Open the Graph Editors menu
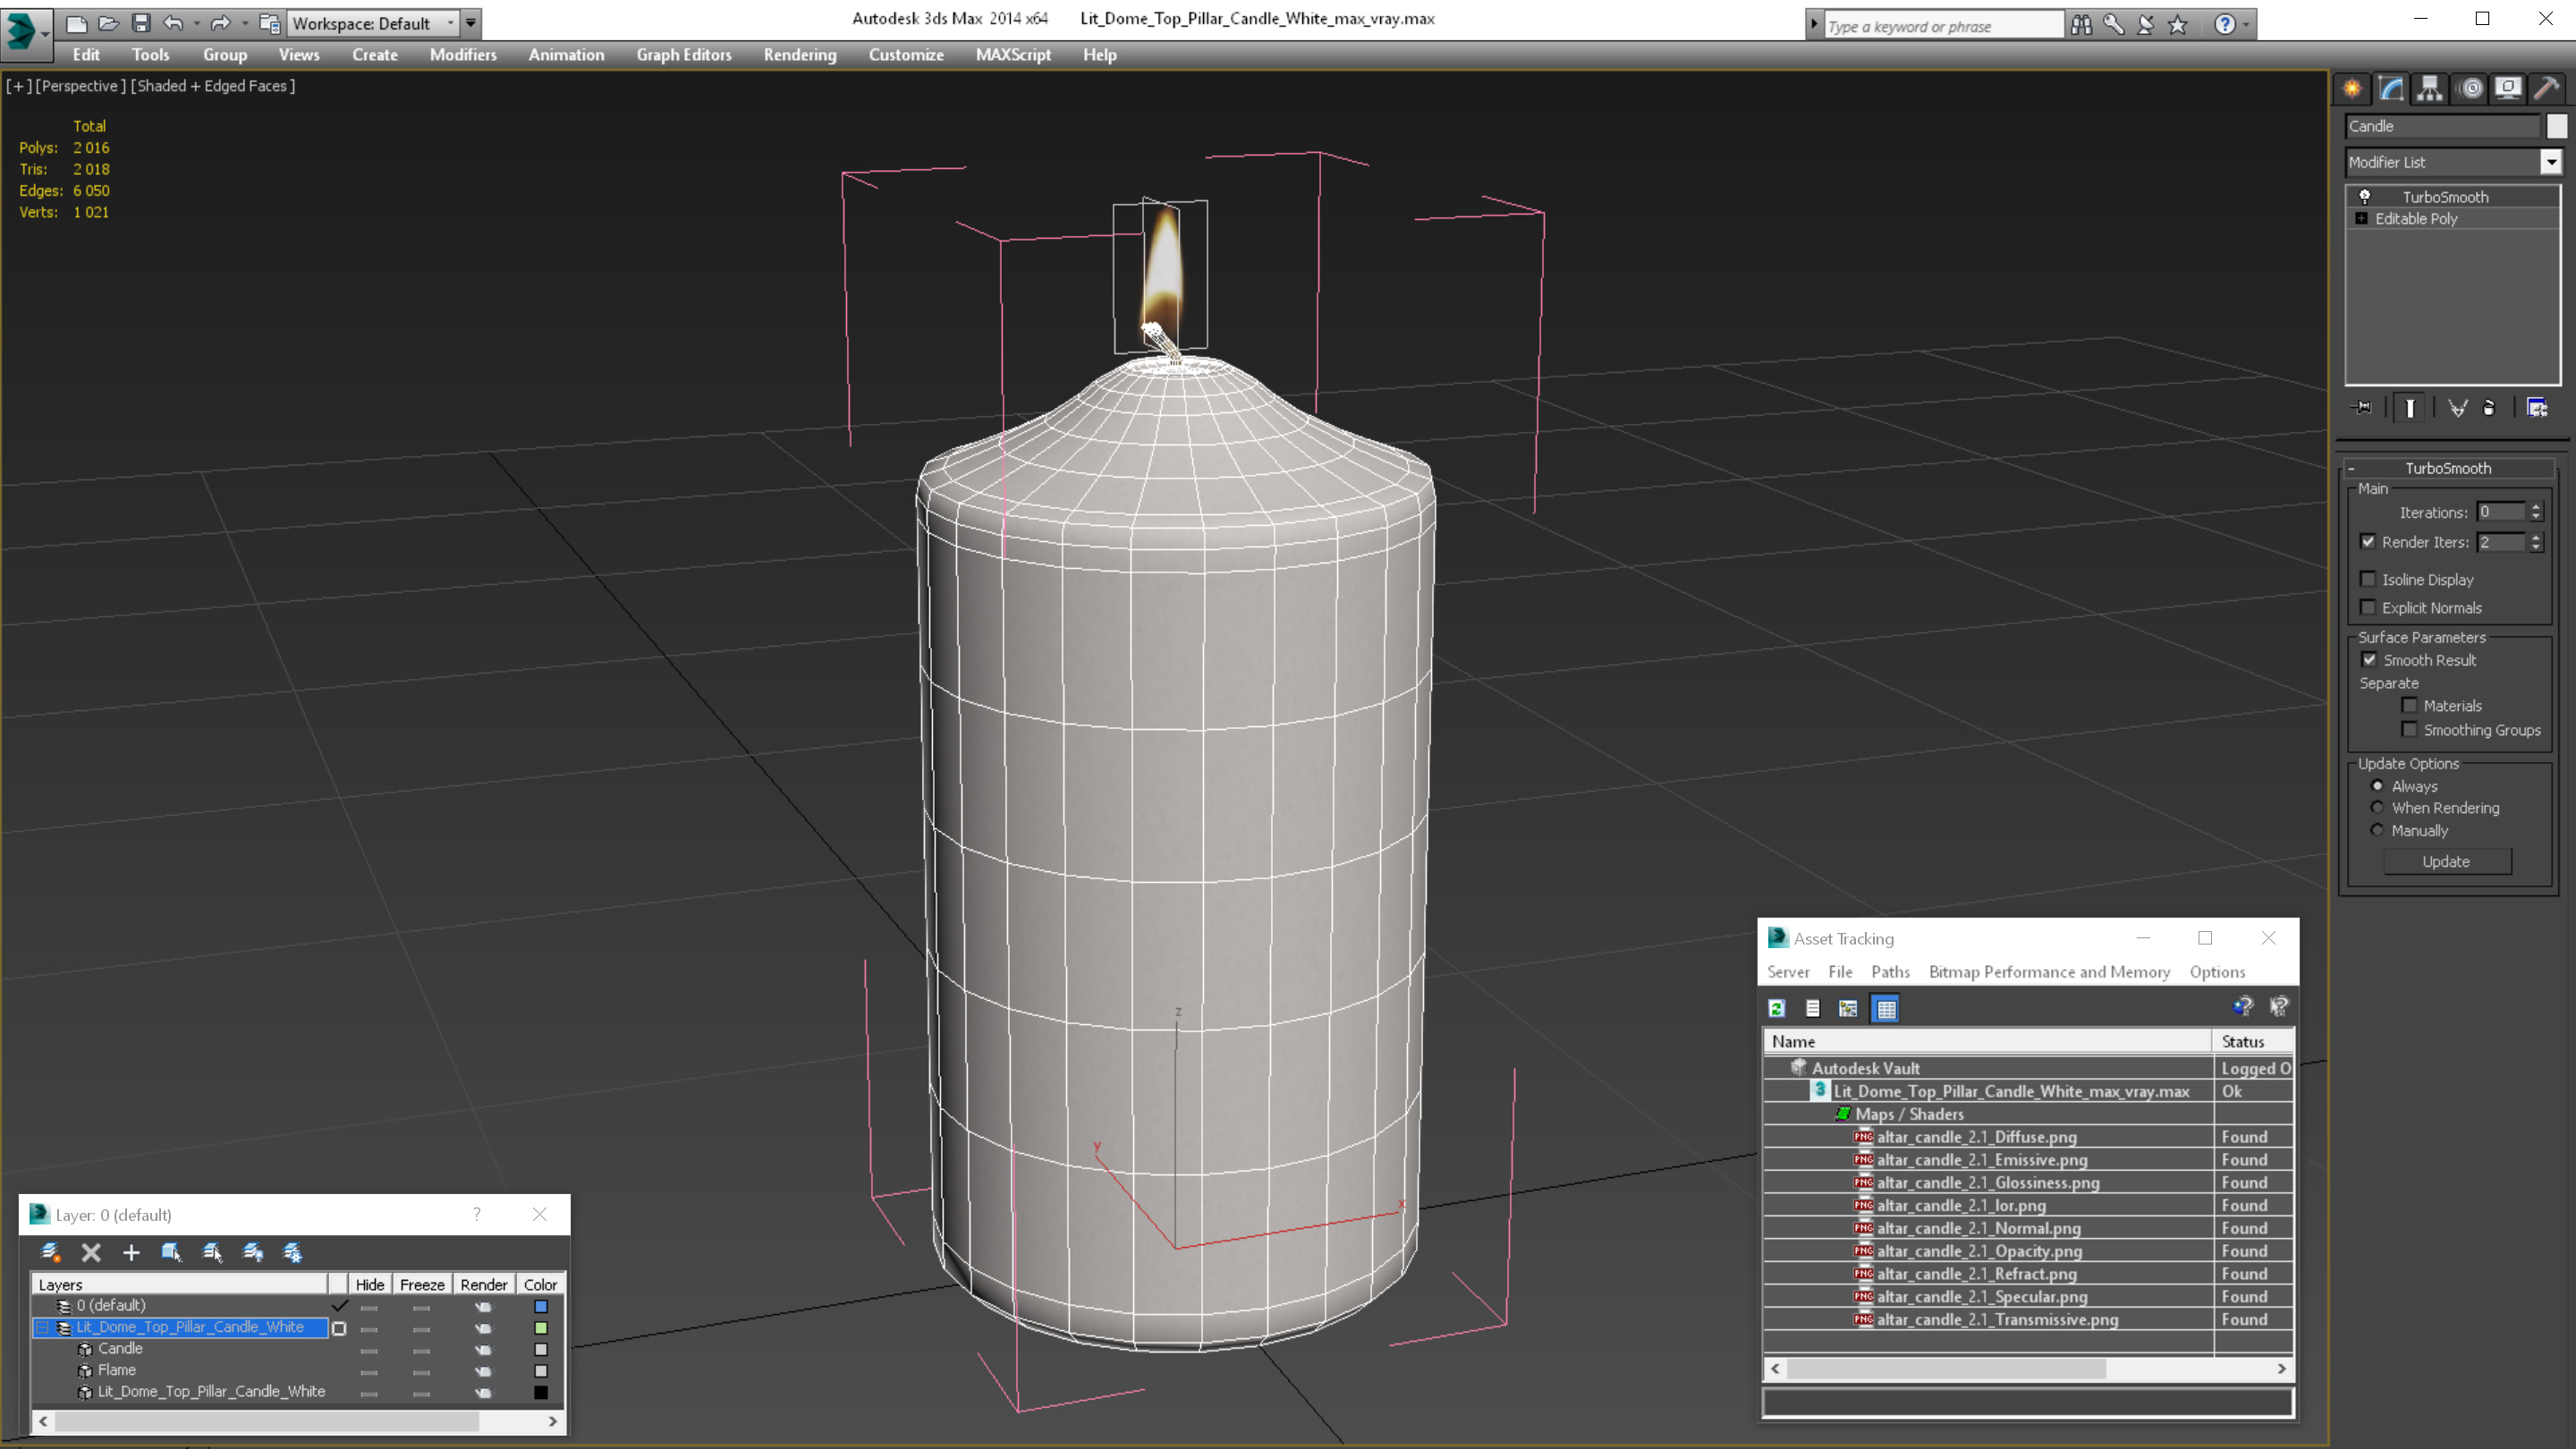Image resolution: width=2576 pixels, height=1449 pixels. pyautogui.click(x=684, y=55)
